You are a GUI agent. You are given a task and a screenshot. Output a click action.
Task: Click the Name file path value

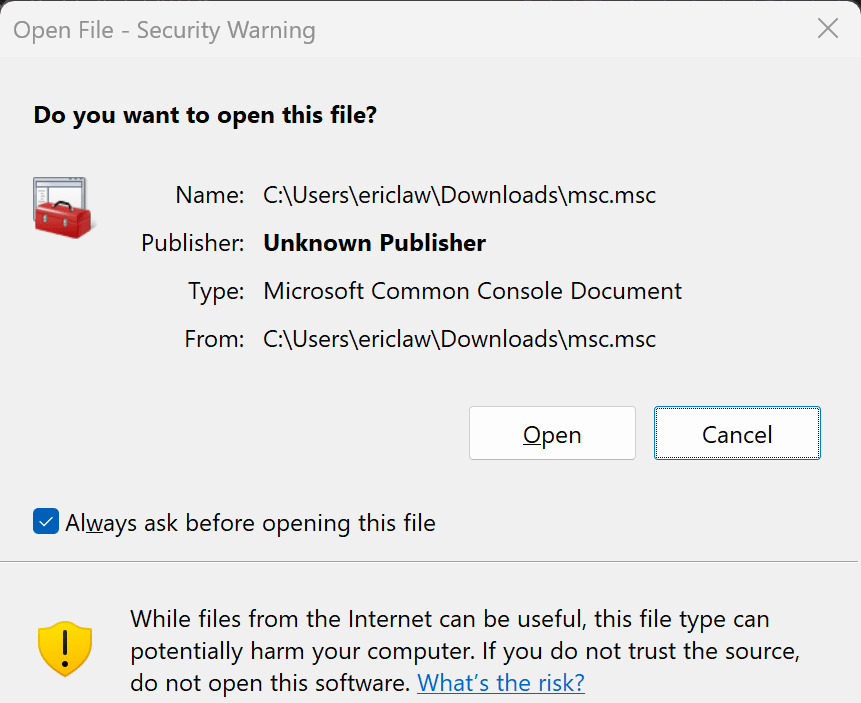(460, 195)
